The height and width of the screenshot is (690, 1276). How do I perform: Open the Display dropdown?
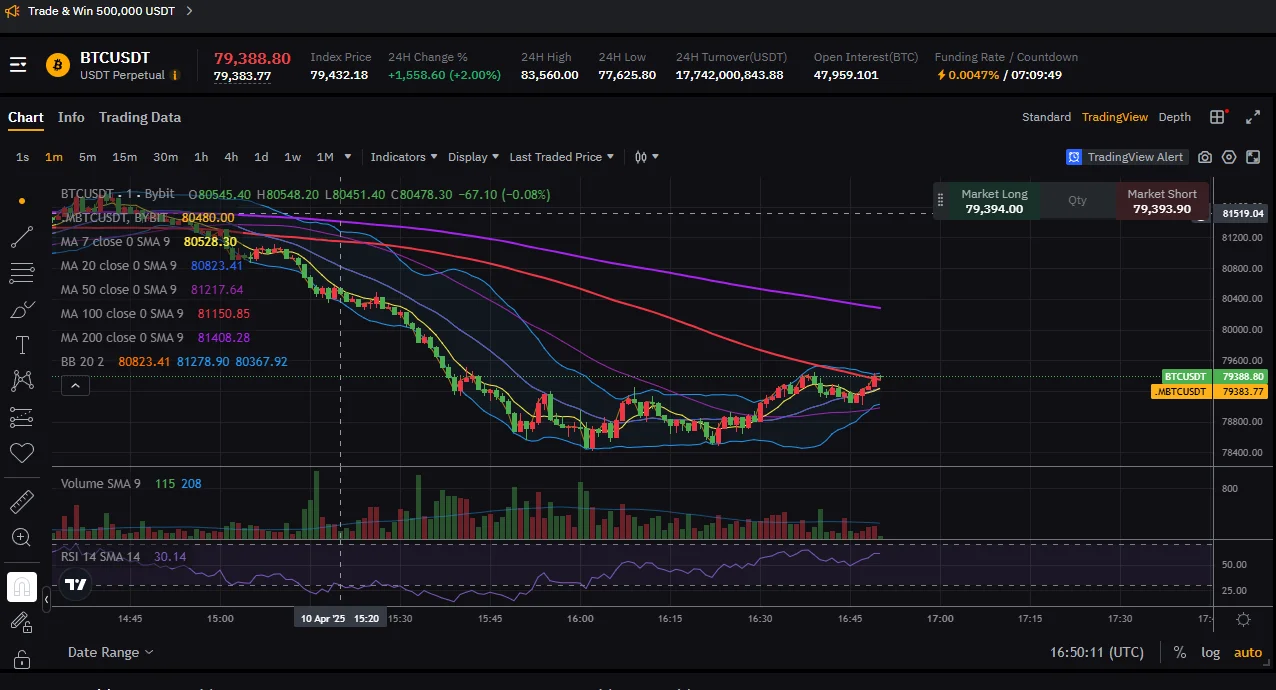[473, 157]
